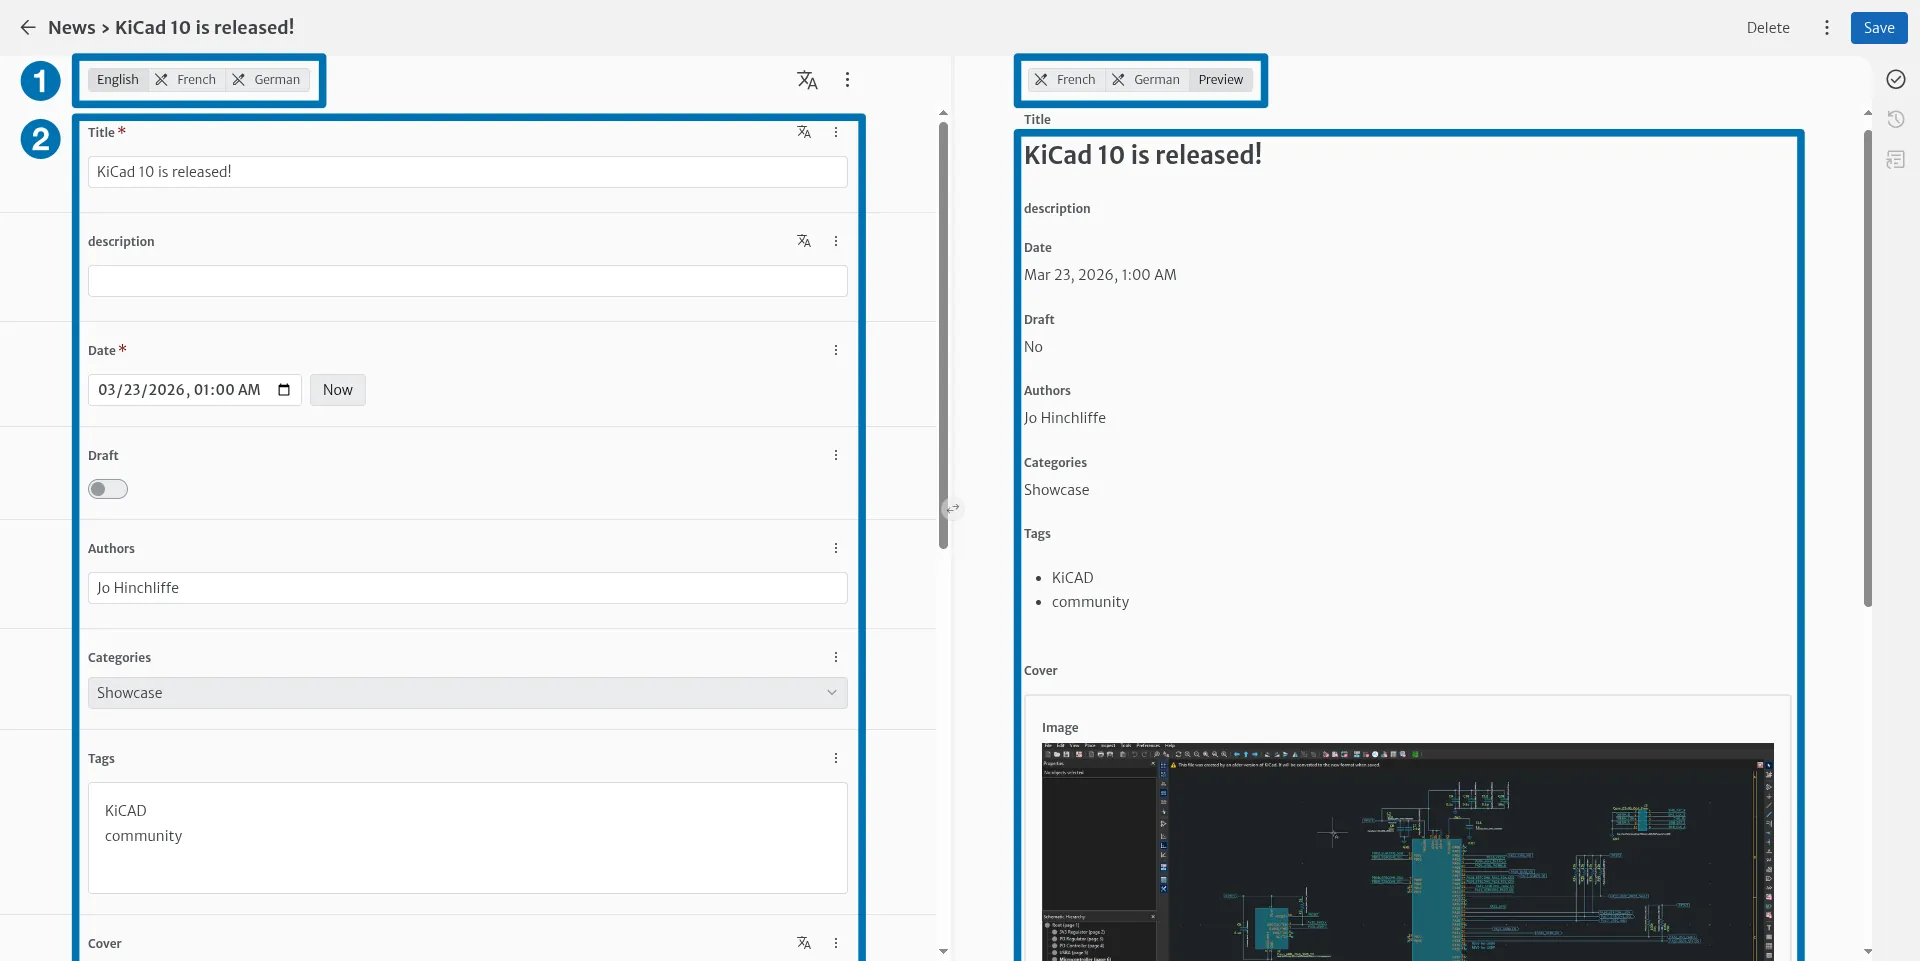Open the three-dot menu beside the language tabs
The width and height of the screenshot is (1920, 961).
click(x=847, y=80)
